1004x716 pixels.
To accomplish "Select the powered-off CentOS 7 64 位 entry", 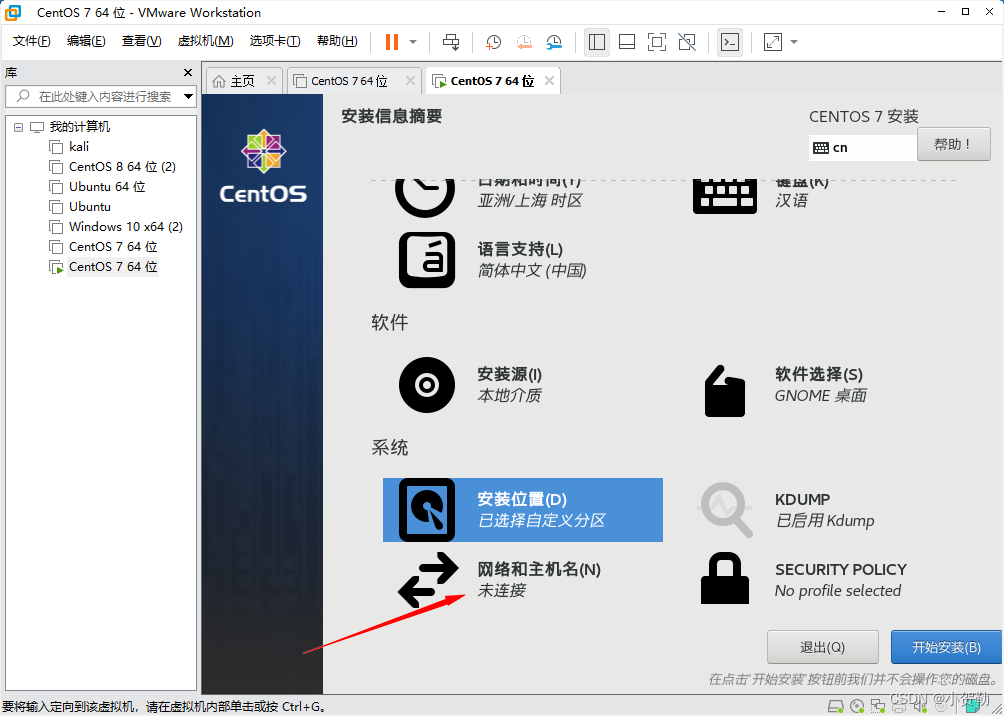I will tap(113, 246).
